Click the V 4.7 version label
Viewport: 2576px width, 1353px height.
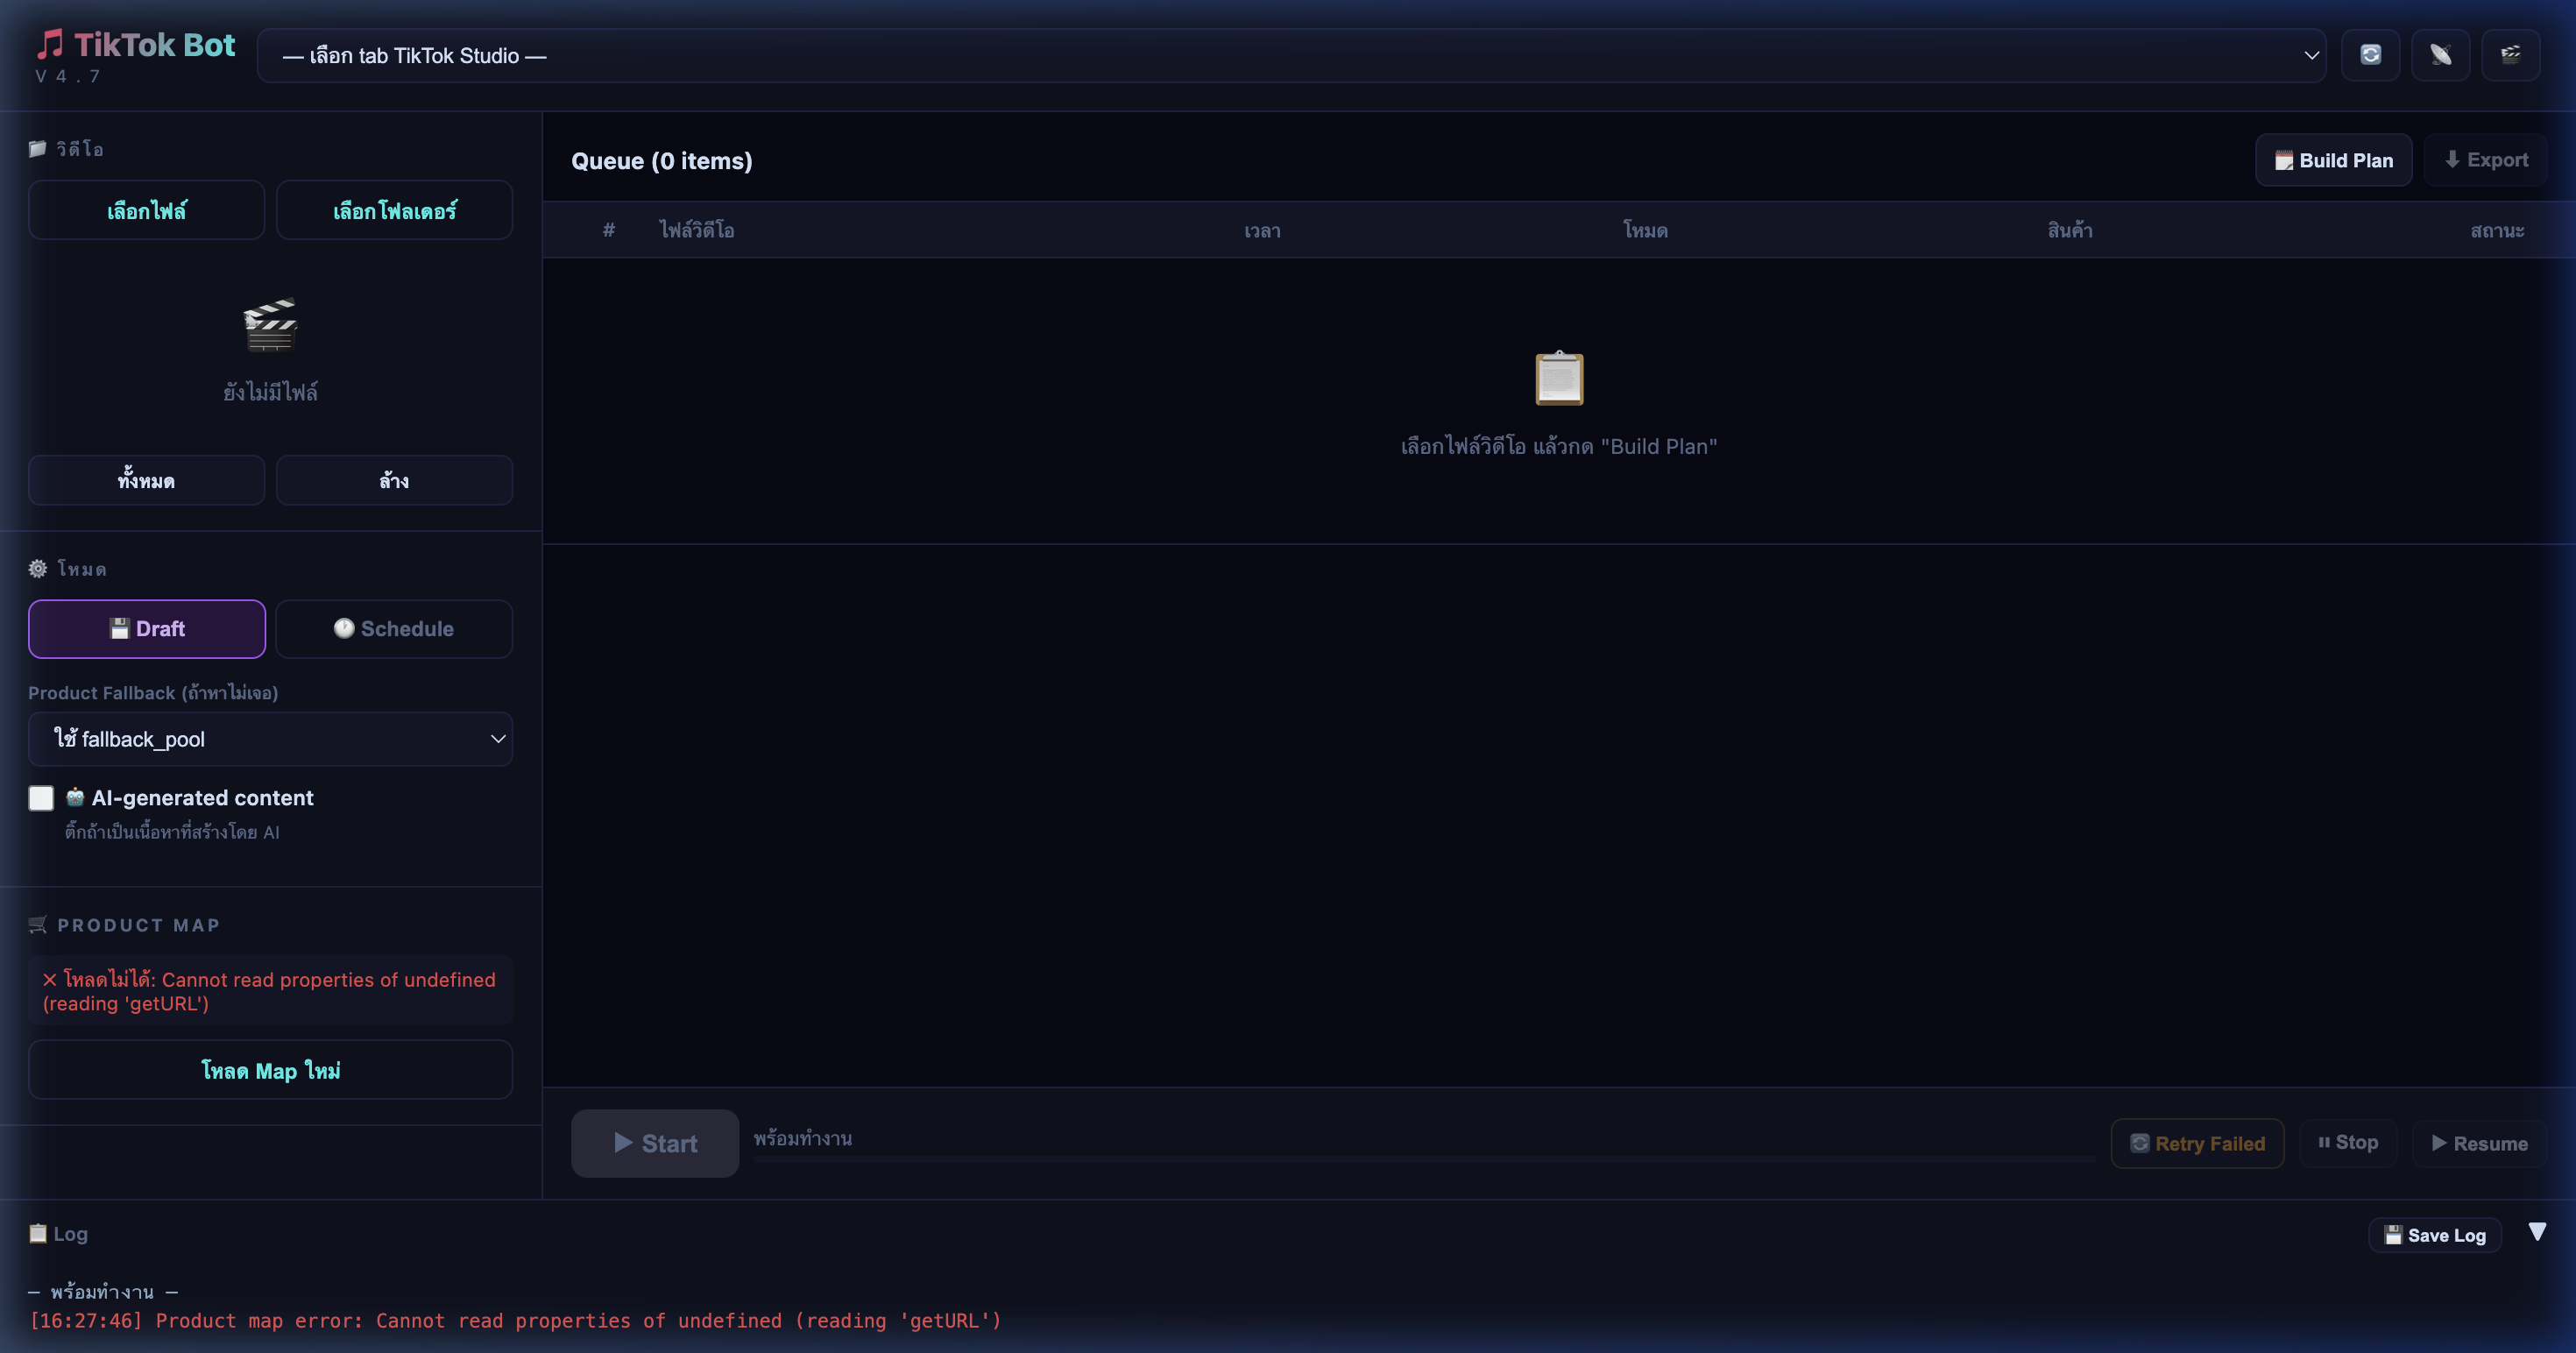point(68,76)
